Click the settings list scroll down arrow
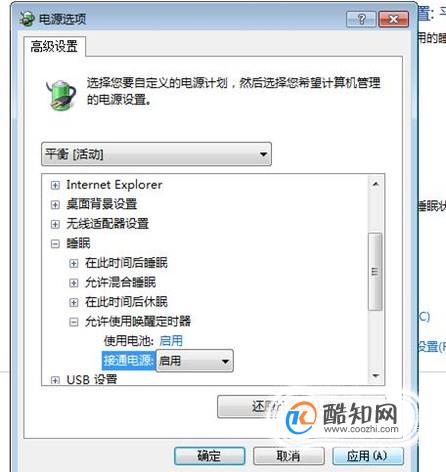 click(x=376, y=376)
